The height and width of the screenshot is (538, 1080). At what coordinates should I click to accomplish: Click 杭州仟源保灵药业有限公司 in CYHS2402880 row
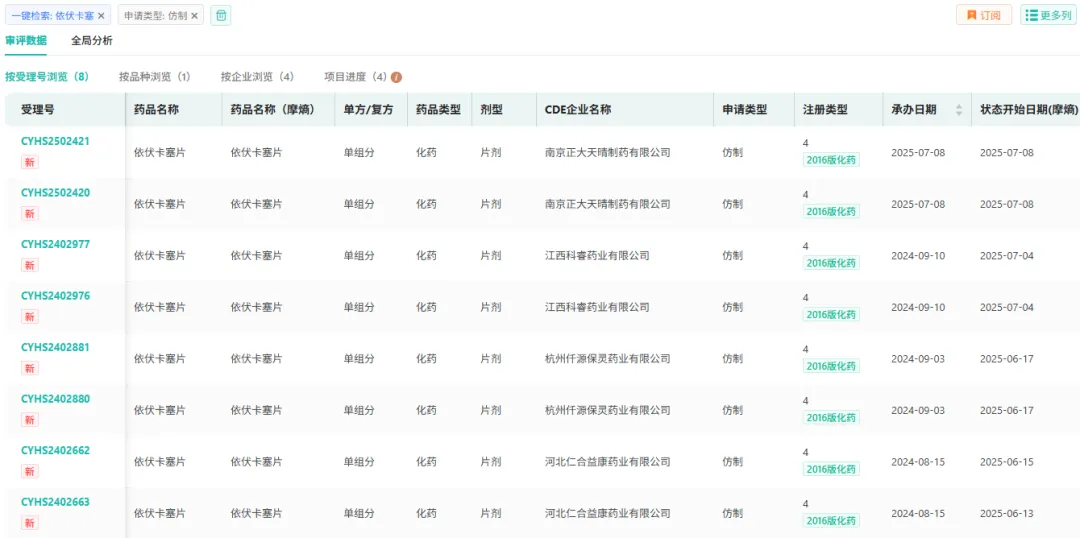click(607, 410)
